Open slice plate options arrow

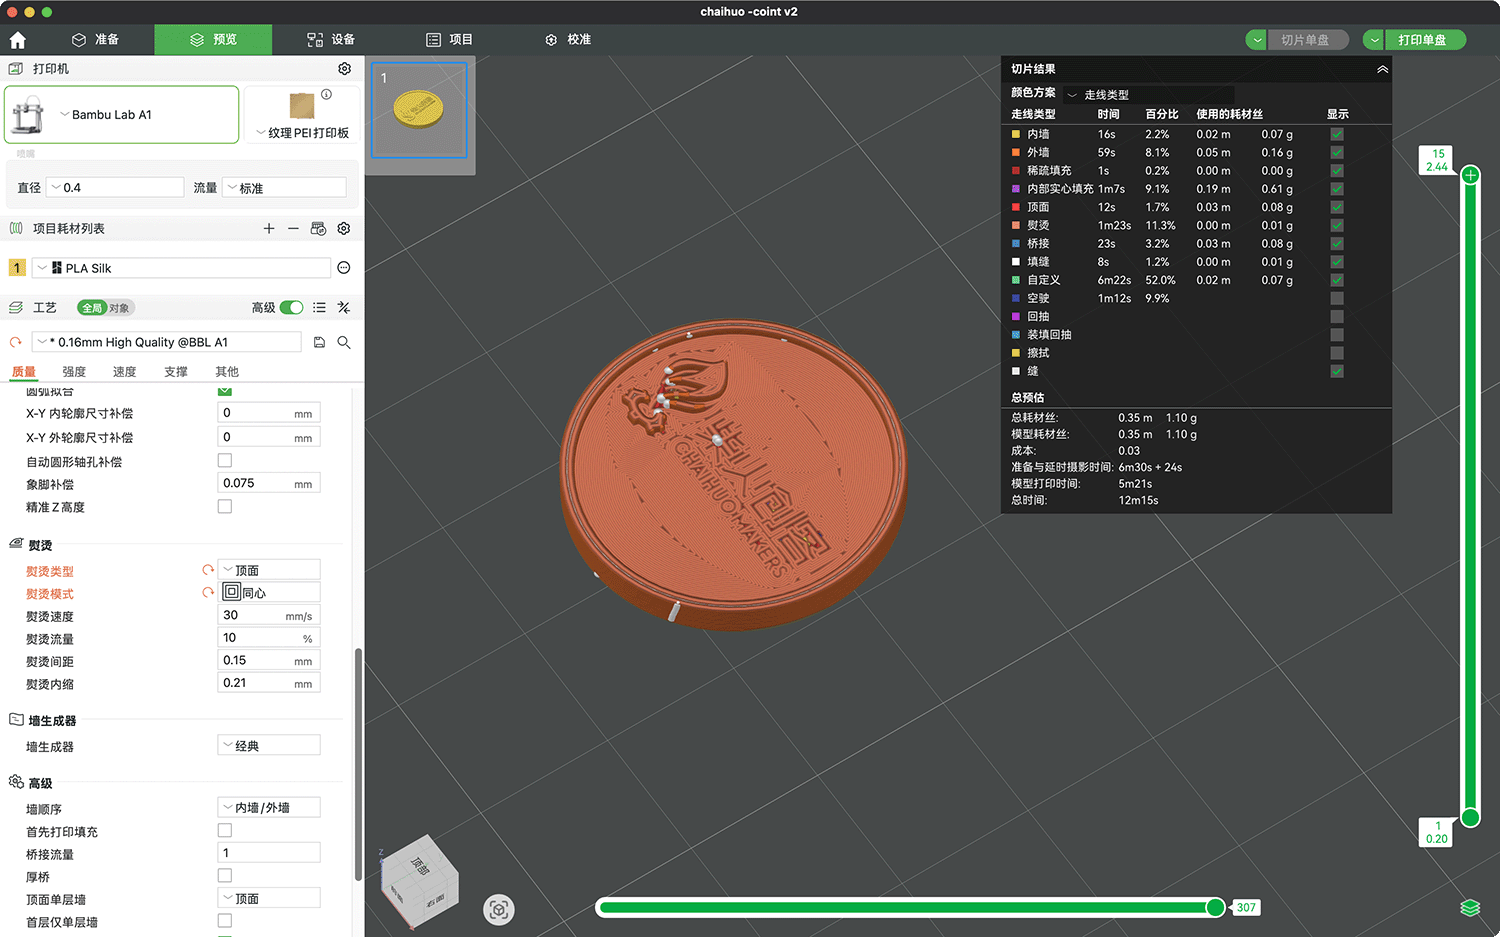tap(1256, 40)
